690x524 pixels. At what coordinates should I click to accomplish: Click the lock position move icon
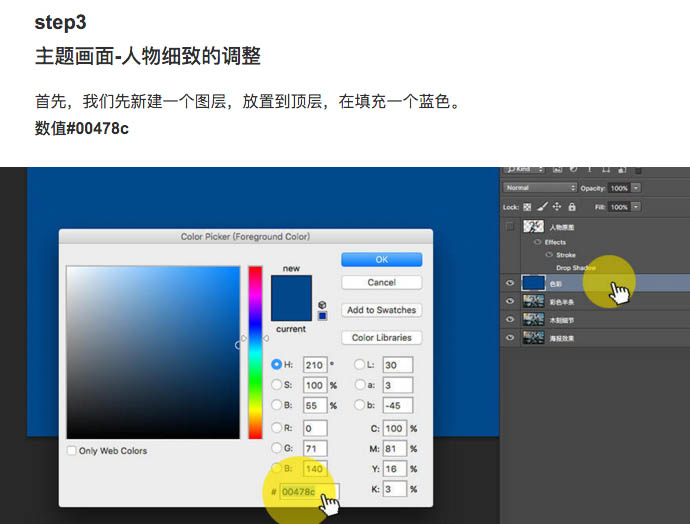point(557,206)
